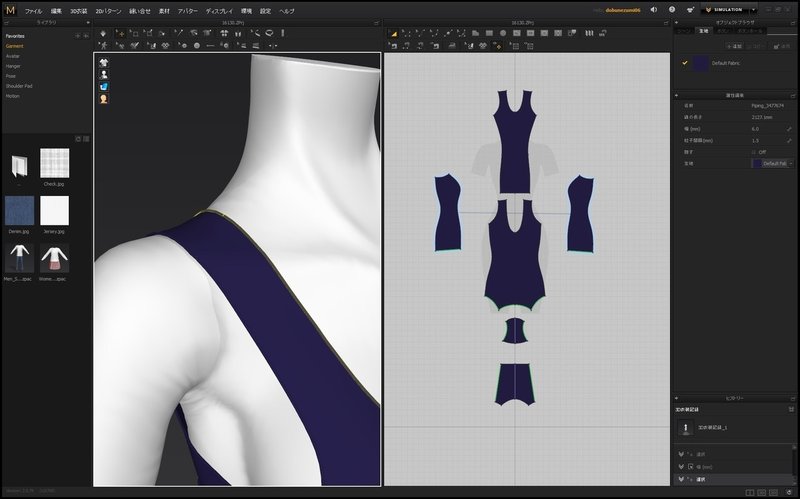Click the dobunezumi06 username link
Screen dimensions: 800x499
pos(623,10)
